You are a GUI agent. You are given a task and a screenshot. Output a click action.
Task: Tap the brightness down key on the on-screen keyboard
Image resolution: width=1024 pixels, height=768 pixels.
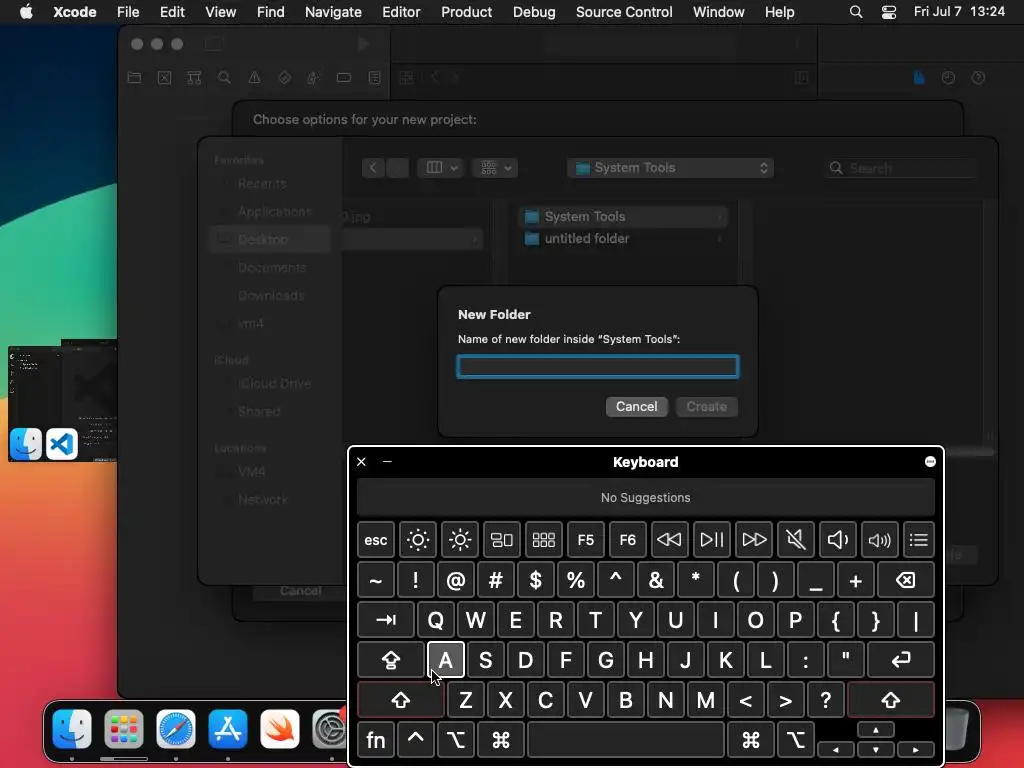418,540
